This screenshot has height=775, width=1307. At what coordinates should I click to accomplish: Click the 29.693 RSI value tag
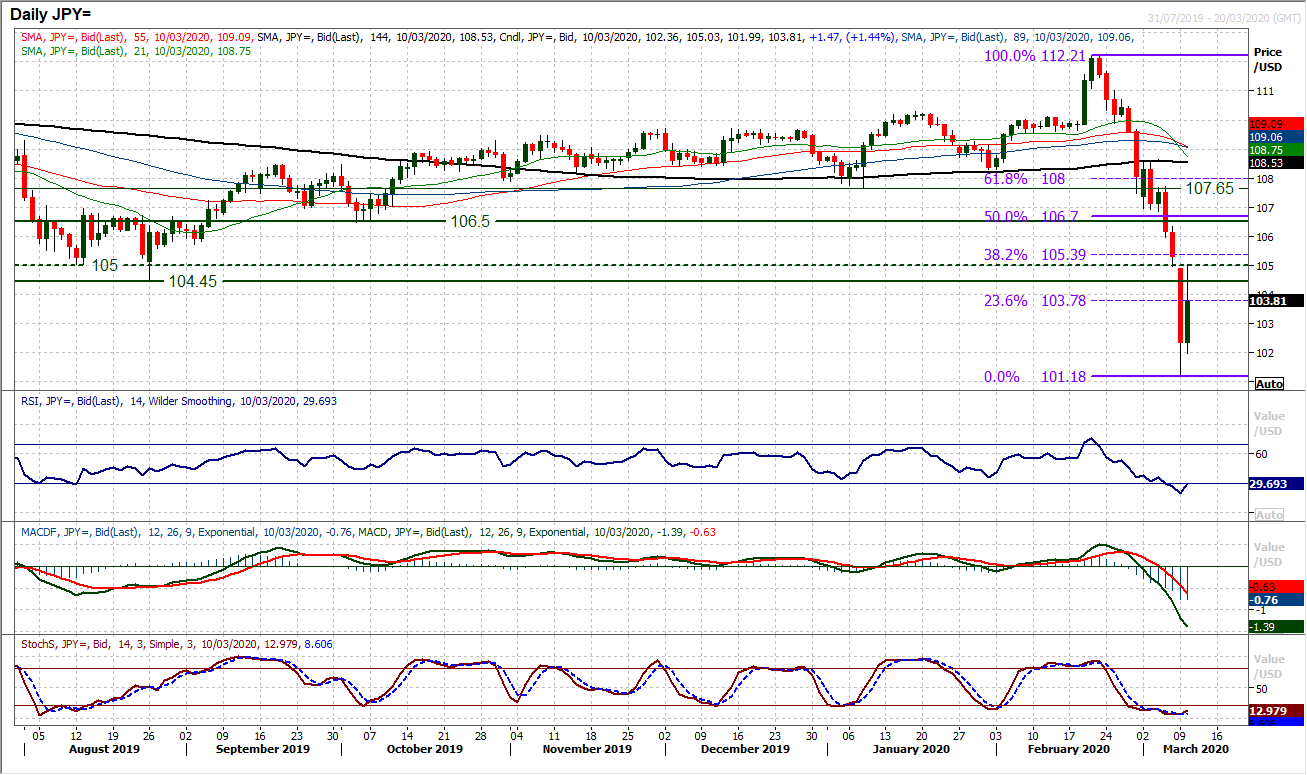[x=1277, y=483]
